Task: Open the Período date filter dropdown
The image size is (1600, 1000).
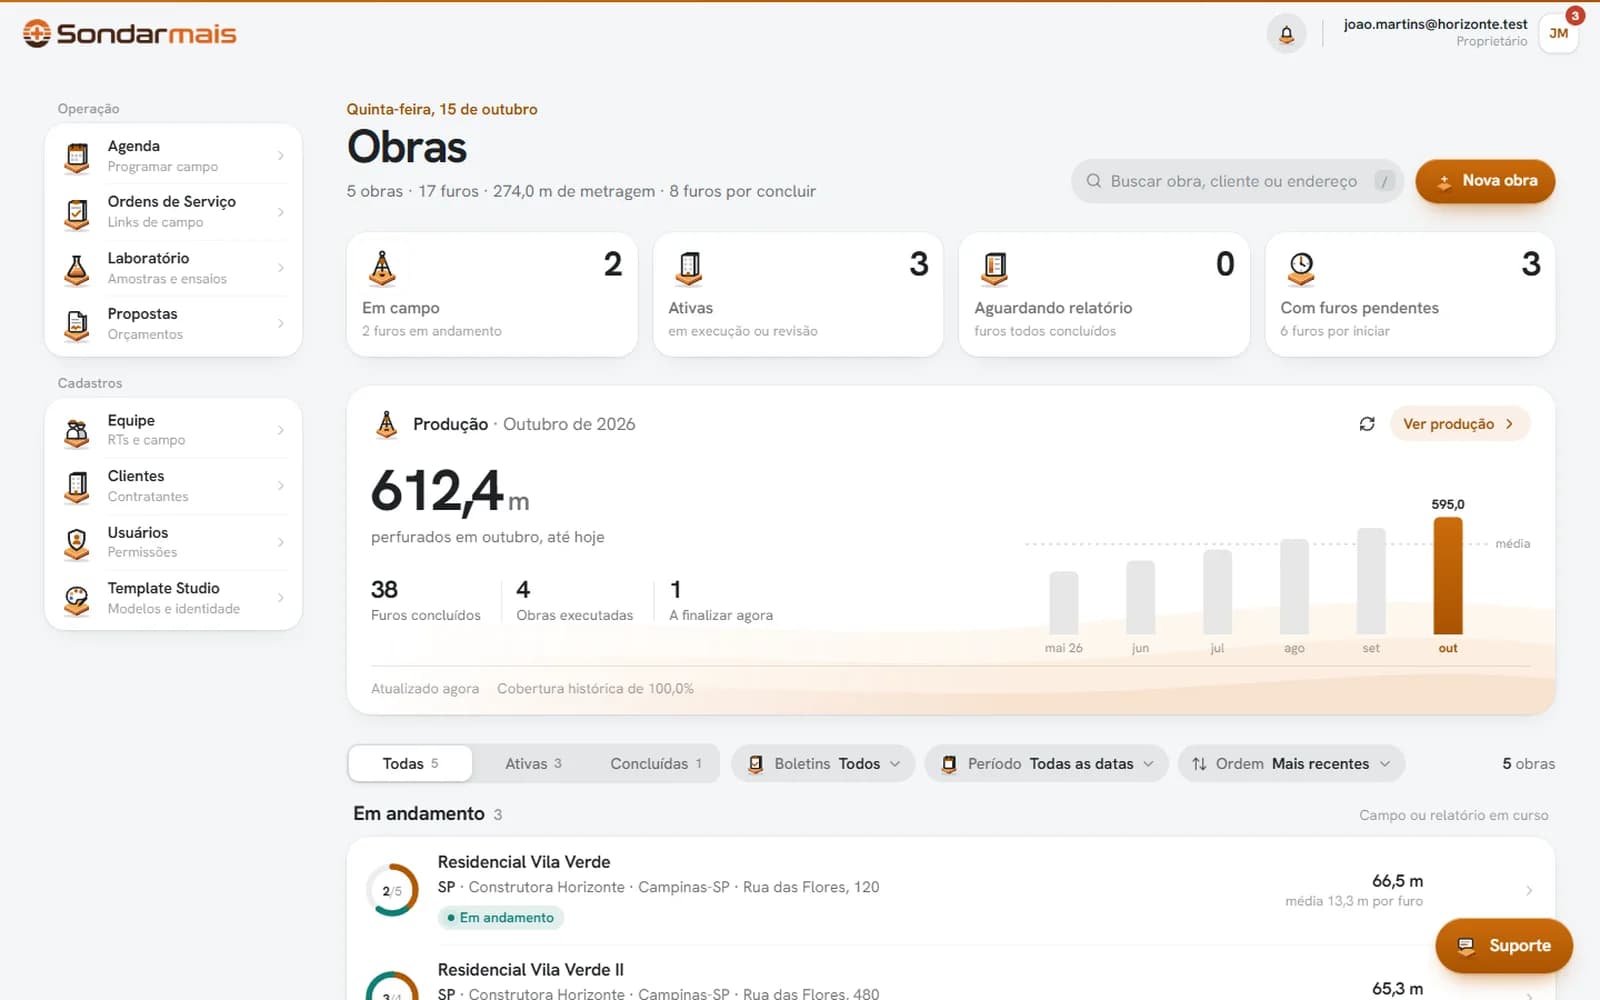Action: pyautogui.click(x=1046, y=764)
